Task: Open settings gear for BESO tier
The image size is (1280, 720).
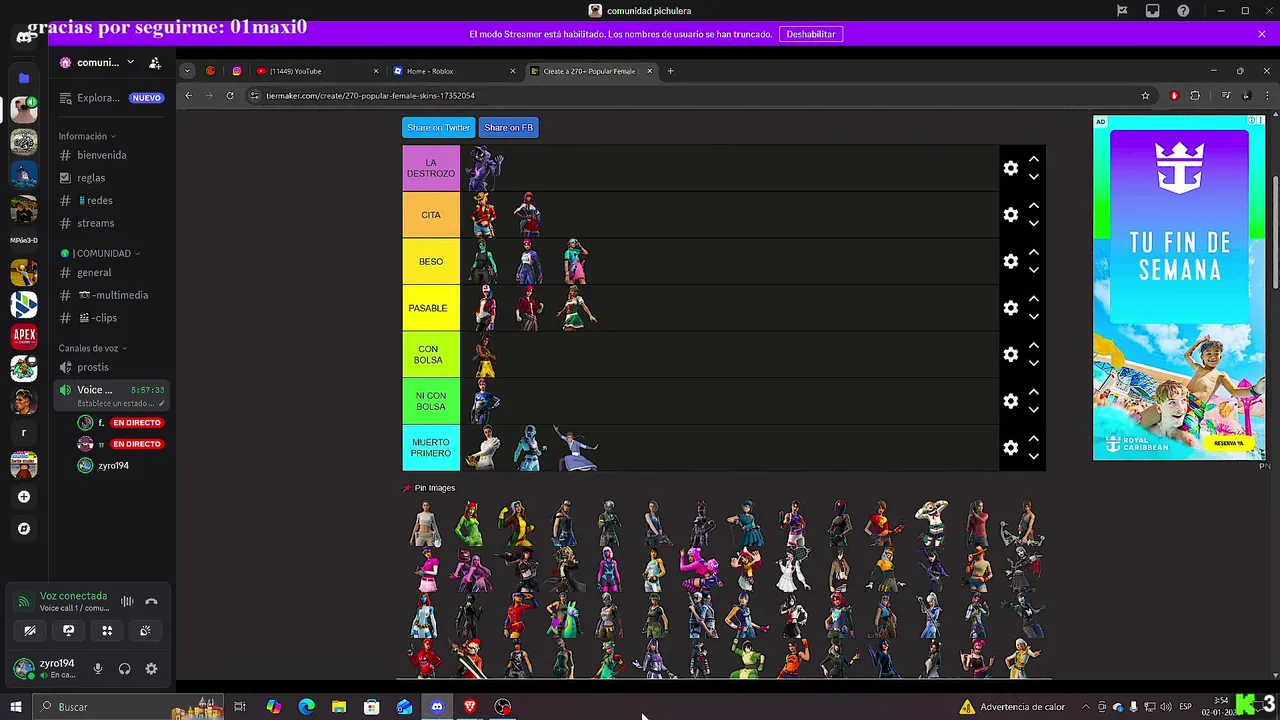Action: tap(1010, 261)
